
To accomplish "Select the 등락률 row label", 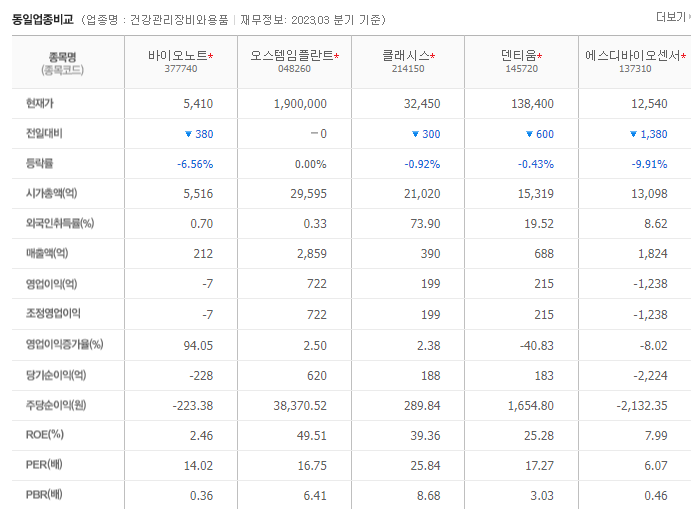I will [x=40, y=163].
